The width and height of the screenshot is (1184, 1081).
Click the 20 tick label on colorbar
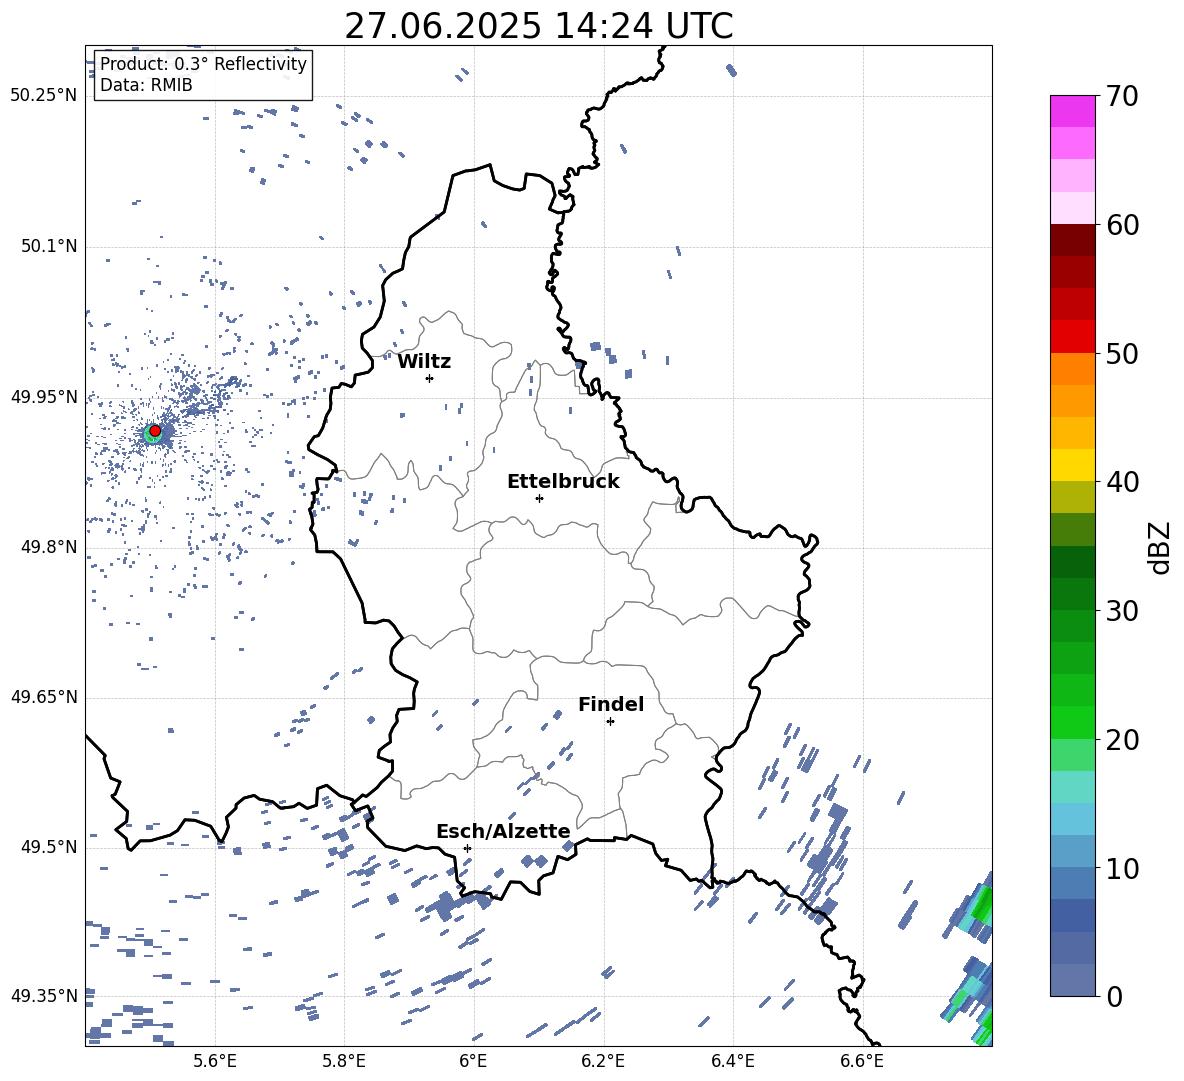[x=1122, y=740]
